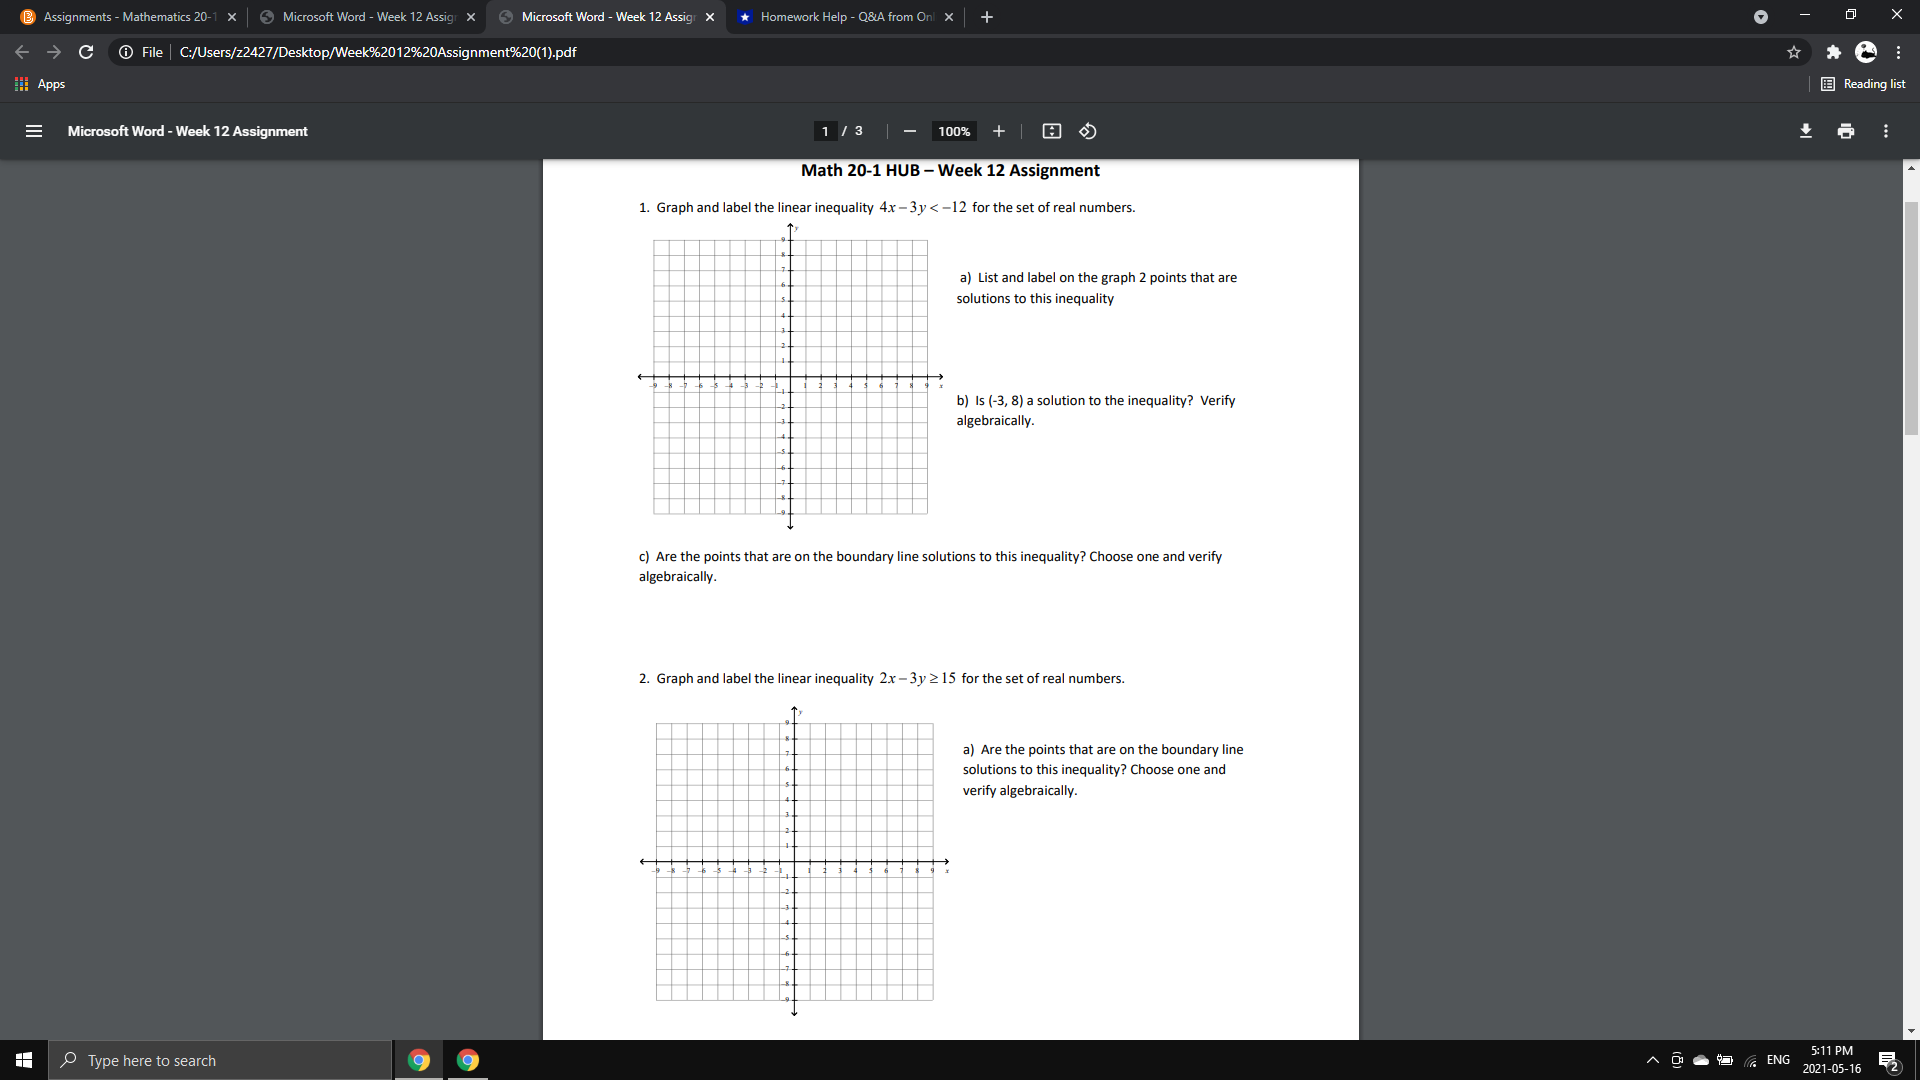
Task: Zoom out of the PDF with the minus icon
Action: coord(910,131)
